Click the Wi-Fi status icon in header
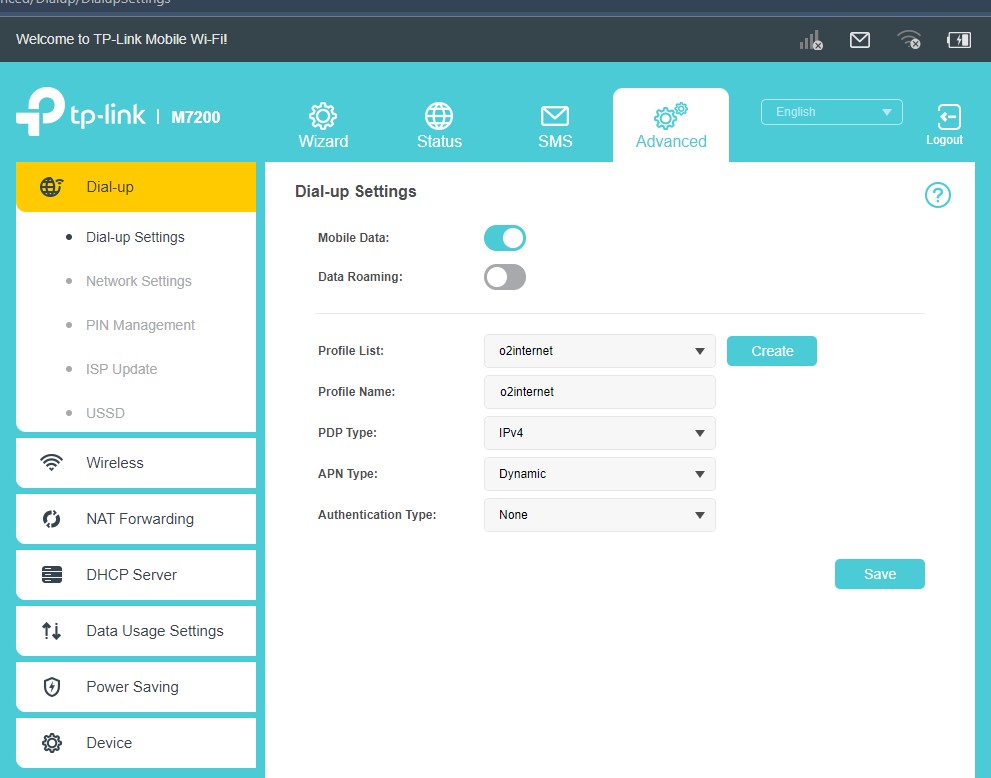991x778 pixels. pyautogui.click(x=909, y=40)
